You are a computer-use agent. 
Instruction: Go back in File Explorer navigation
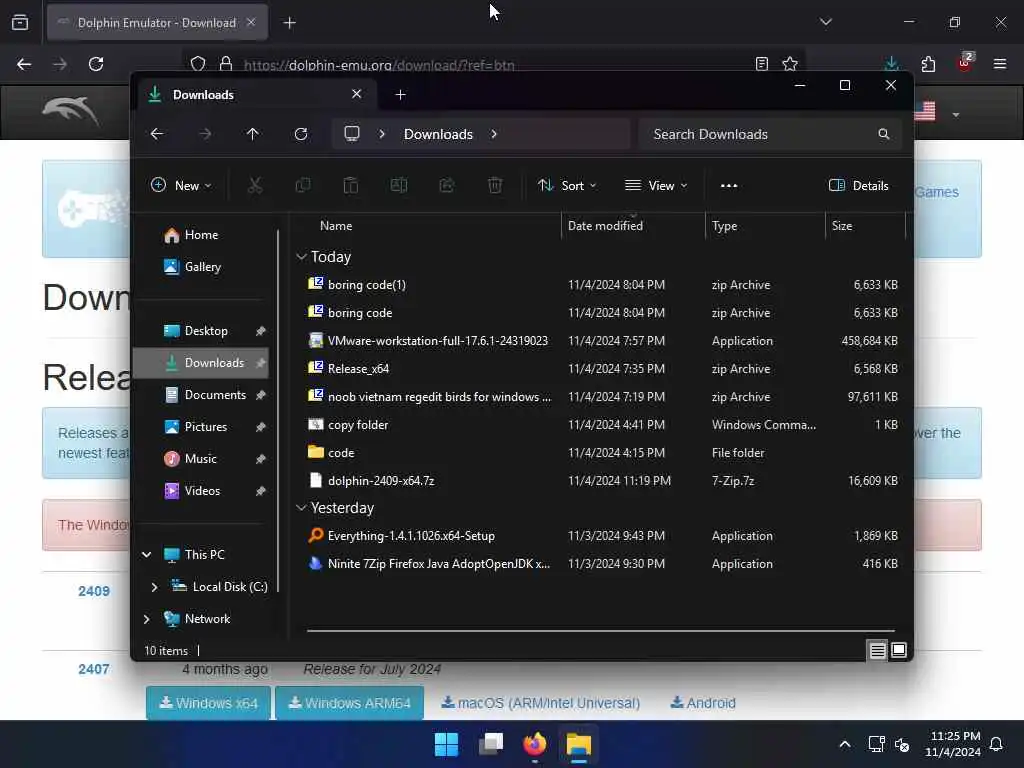tap(157, 134)
